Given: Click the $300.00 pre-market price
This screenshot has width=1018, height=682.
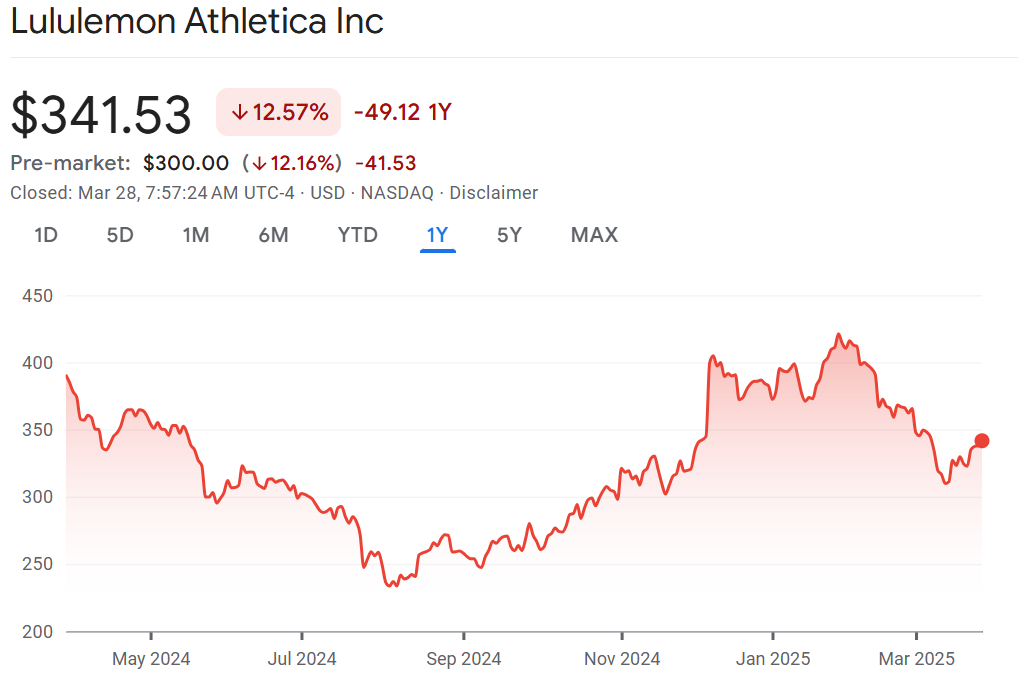Looking at the screenshot, I should pyautogui.click(x=186, y=163).
